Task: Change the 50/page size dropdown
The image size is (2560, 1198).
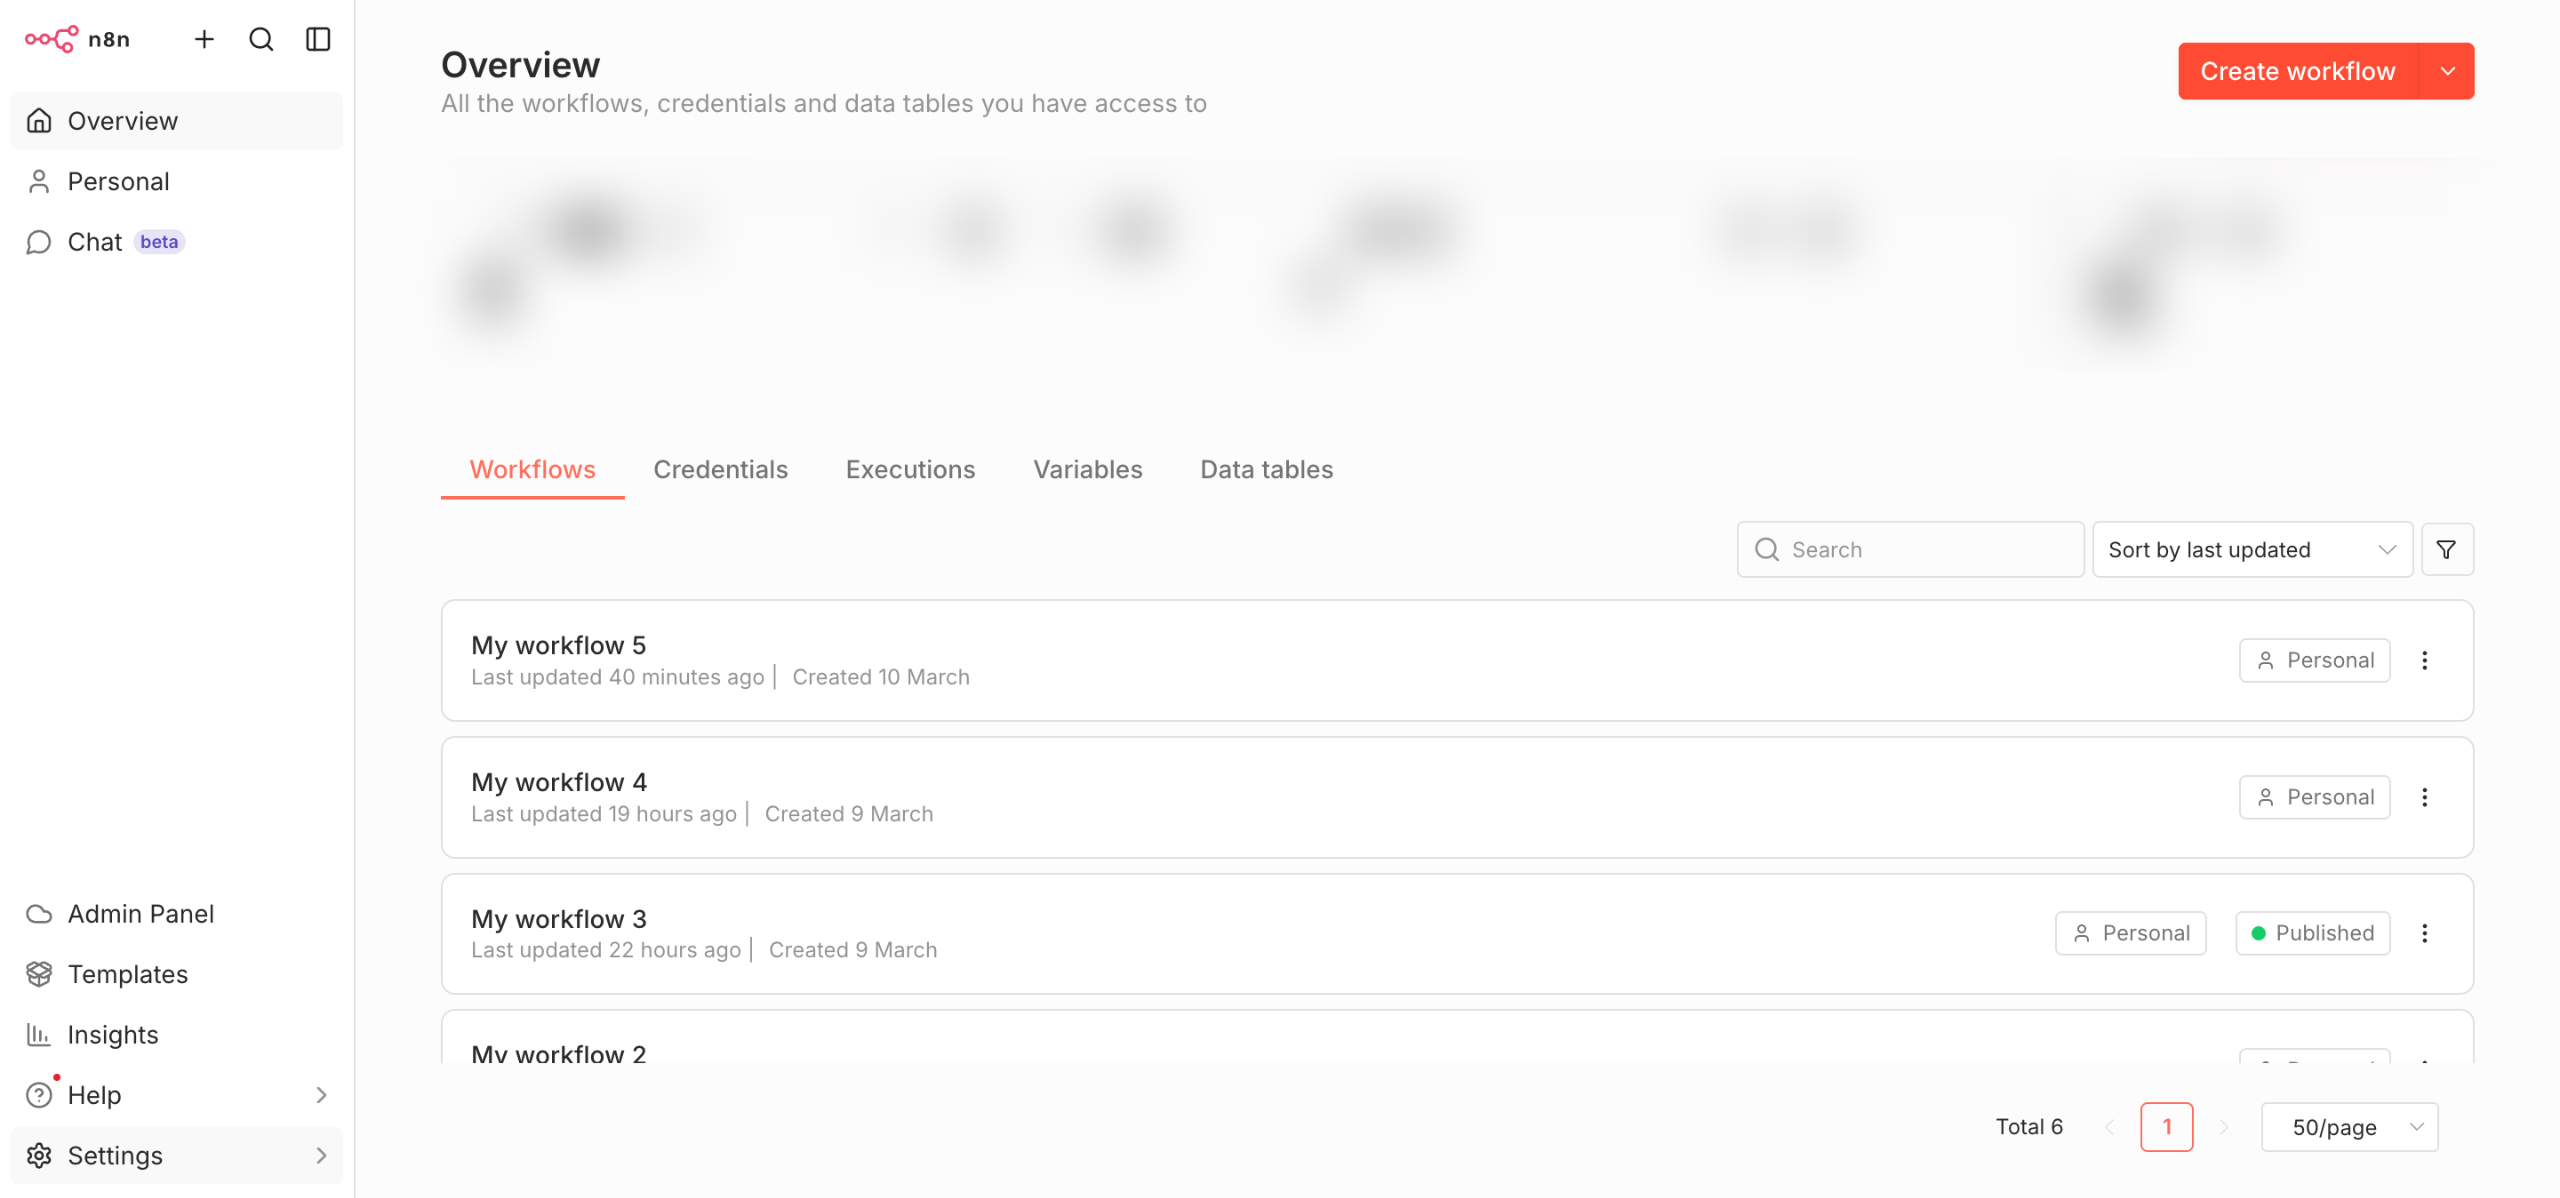Action: pyautogui.click(x=2349, y=1127)
